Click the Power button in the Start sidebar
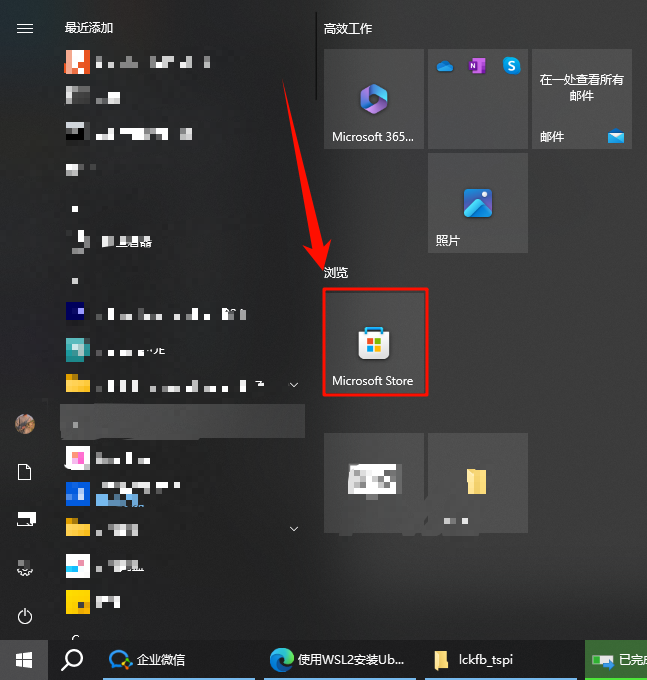The width and height of the screenshot is (647, 680). pyautogui.click(x=25, y=616)
